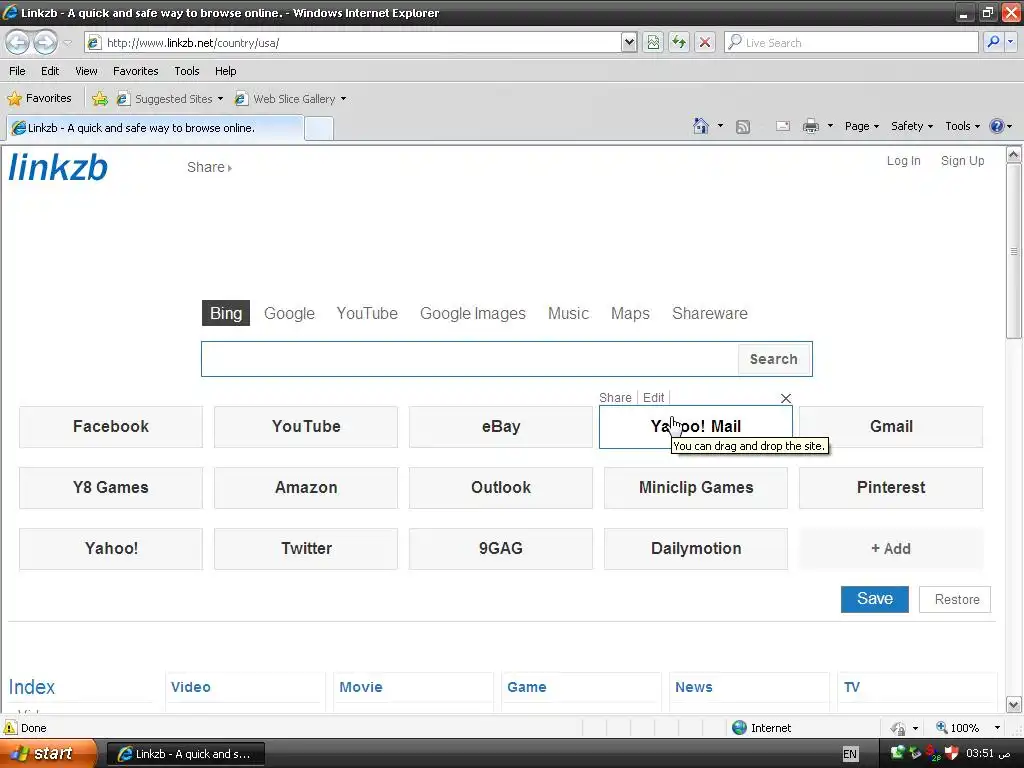This screenshot has width=1024, height=768.
Task: Open the View menu
Action: [x=86, y=71]
